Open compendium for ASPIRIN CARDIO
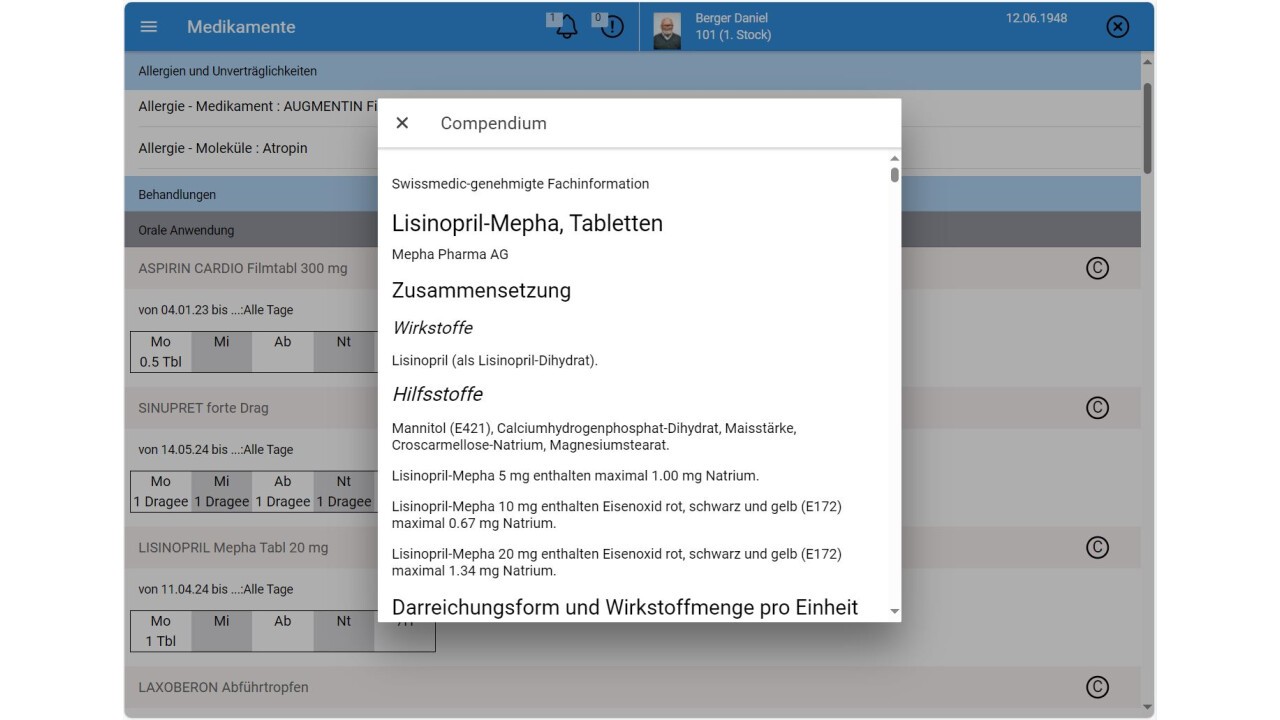Screen dimensions: 1280x720 1097,268
